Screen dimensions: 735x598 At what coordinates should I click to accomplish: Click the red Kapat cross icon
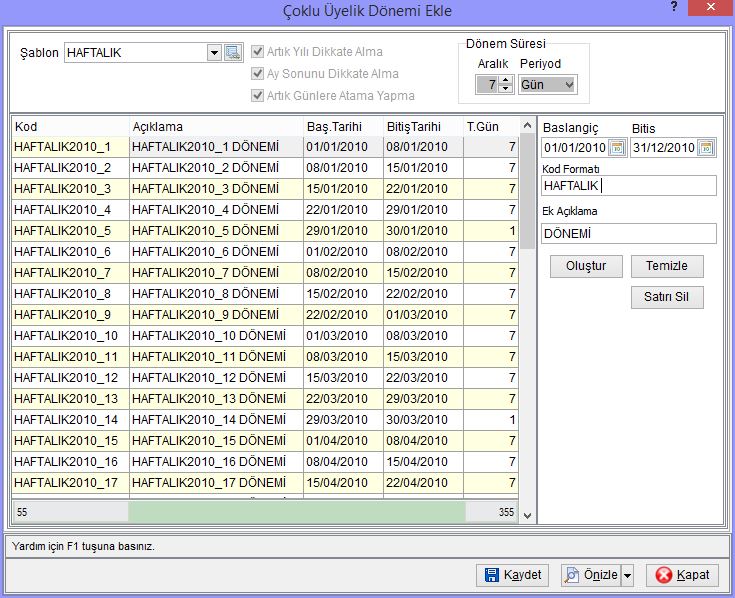[663, 575]
